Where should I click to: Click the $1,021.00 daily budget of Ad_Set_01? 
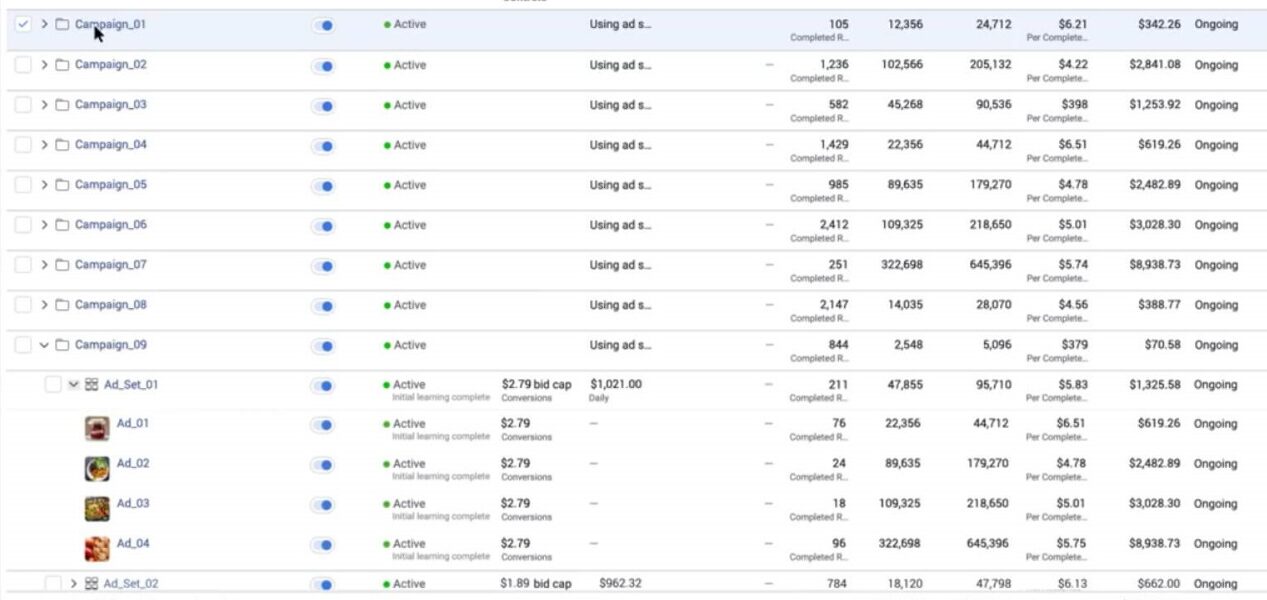pos(616,384)
